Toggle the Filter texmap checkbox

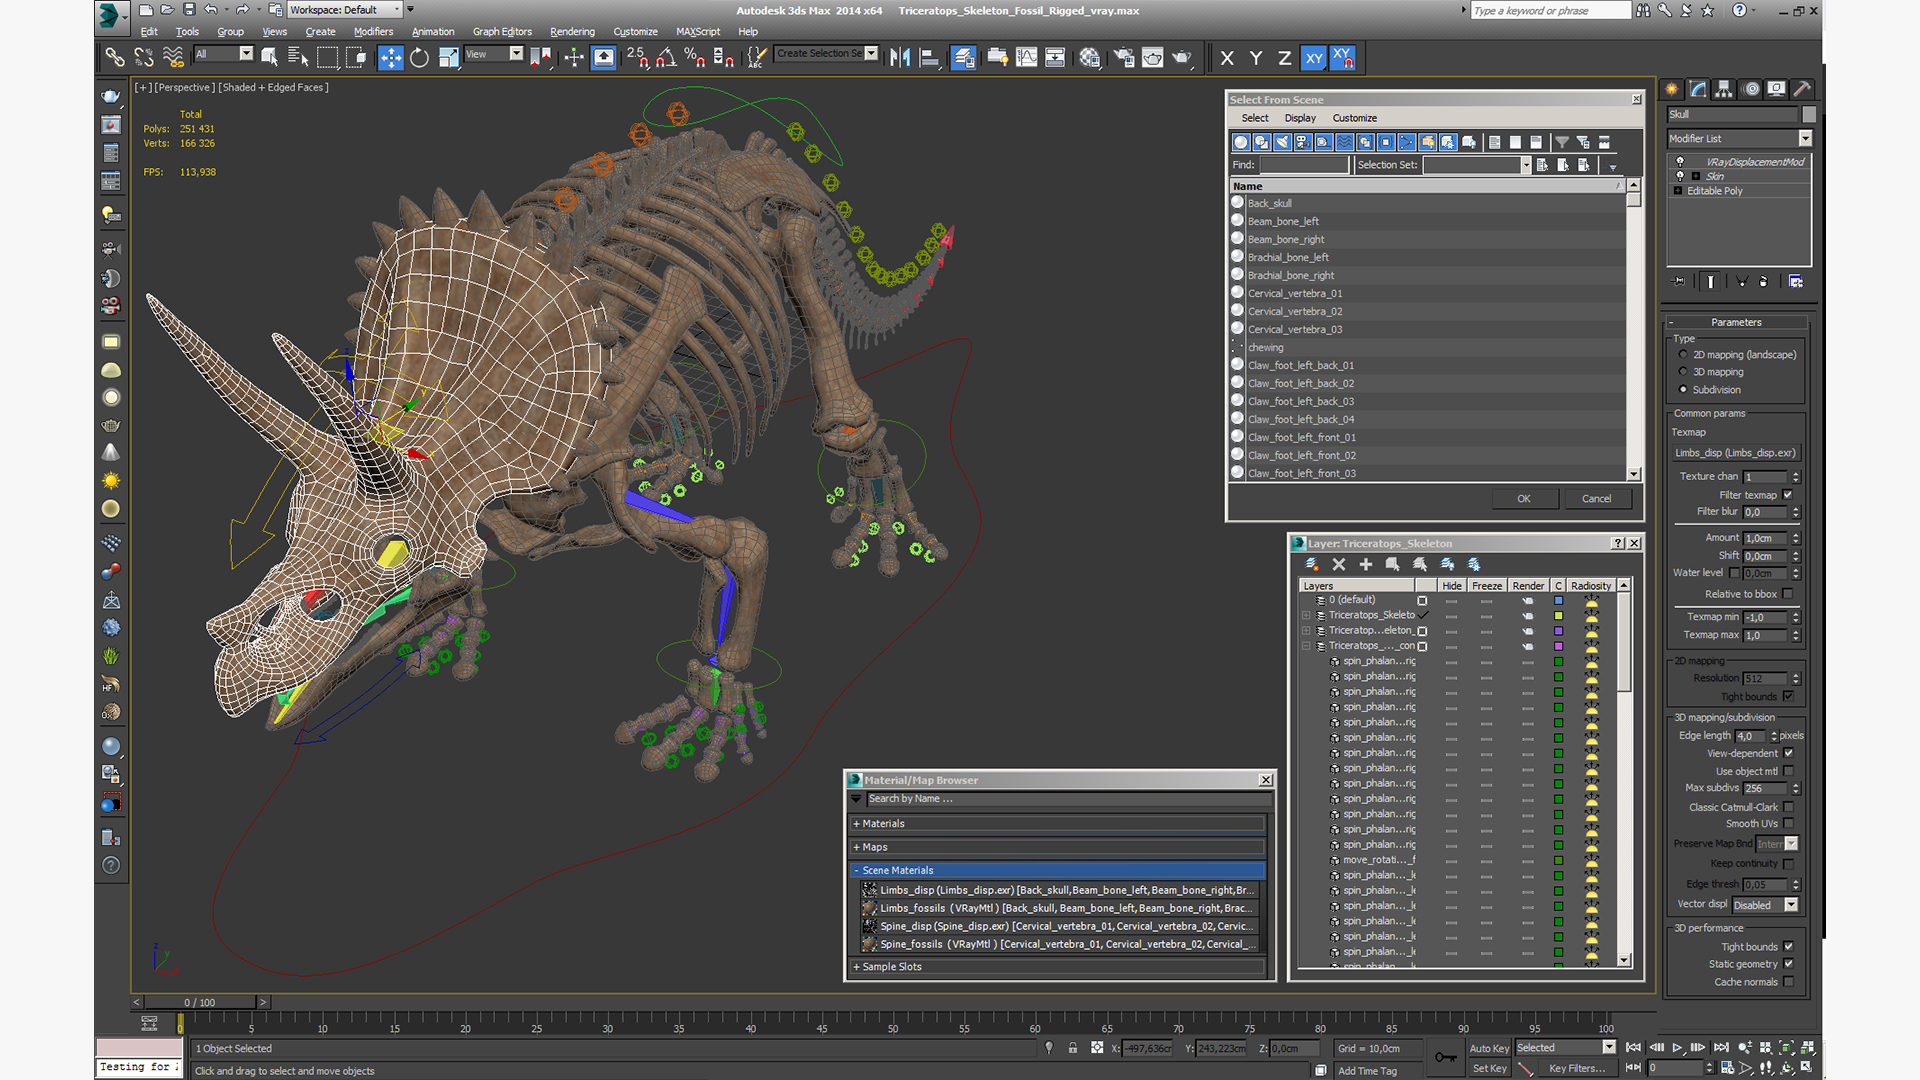[x=1788, y=495]
